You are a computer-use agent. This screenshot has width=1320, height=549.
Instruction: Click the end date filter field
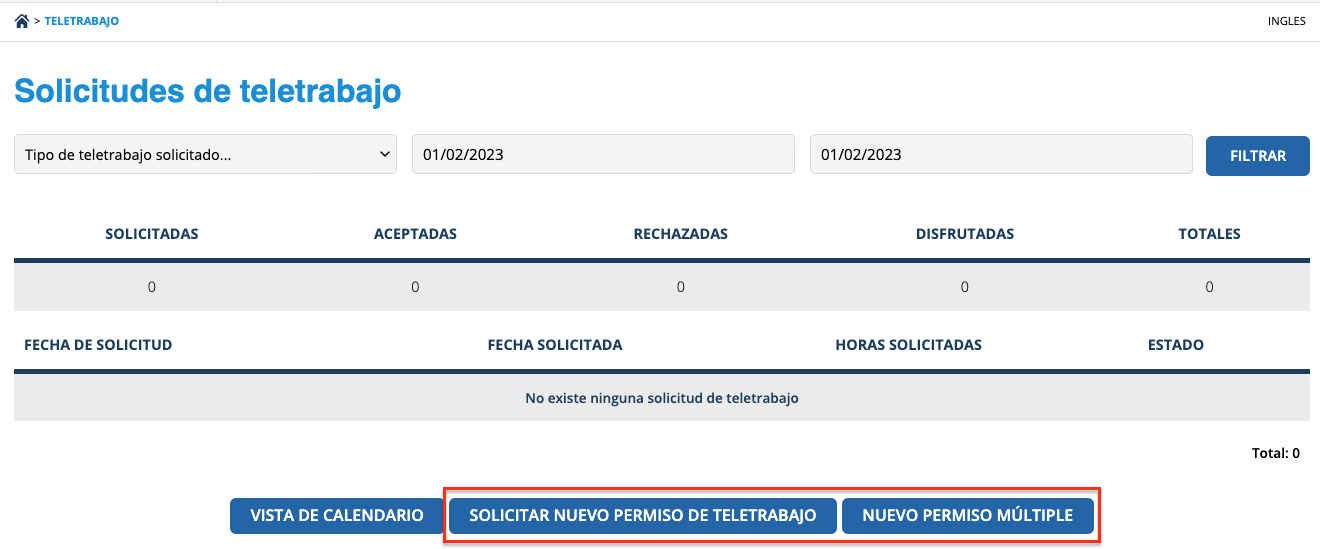point(1000,154)
